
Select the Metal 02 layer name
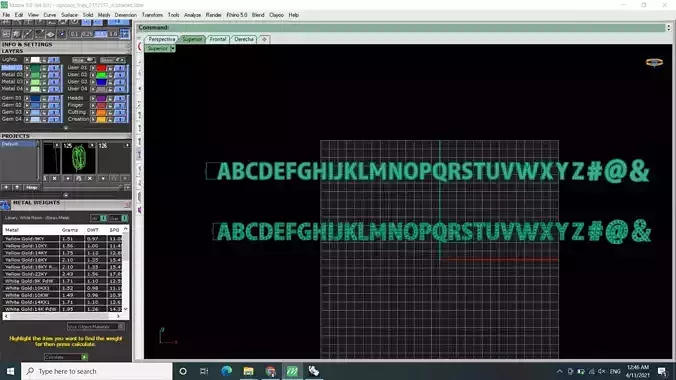point(12,75)
